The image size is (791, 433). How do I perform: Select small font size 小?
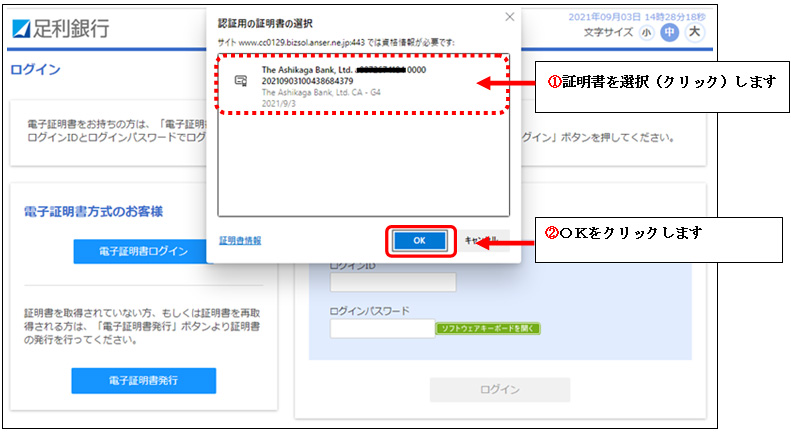point(646,33)
